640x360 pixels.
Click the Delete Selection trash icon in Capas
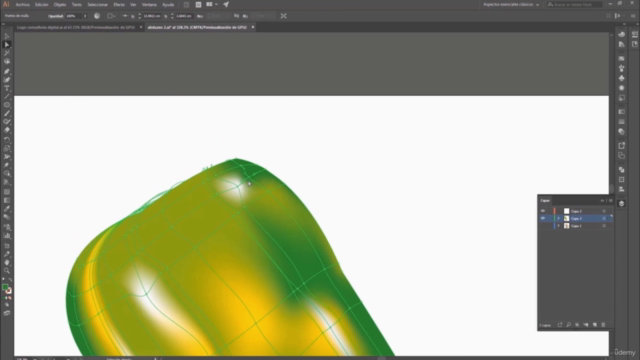pos(603,325)
